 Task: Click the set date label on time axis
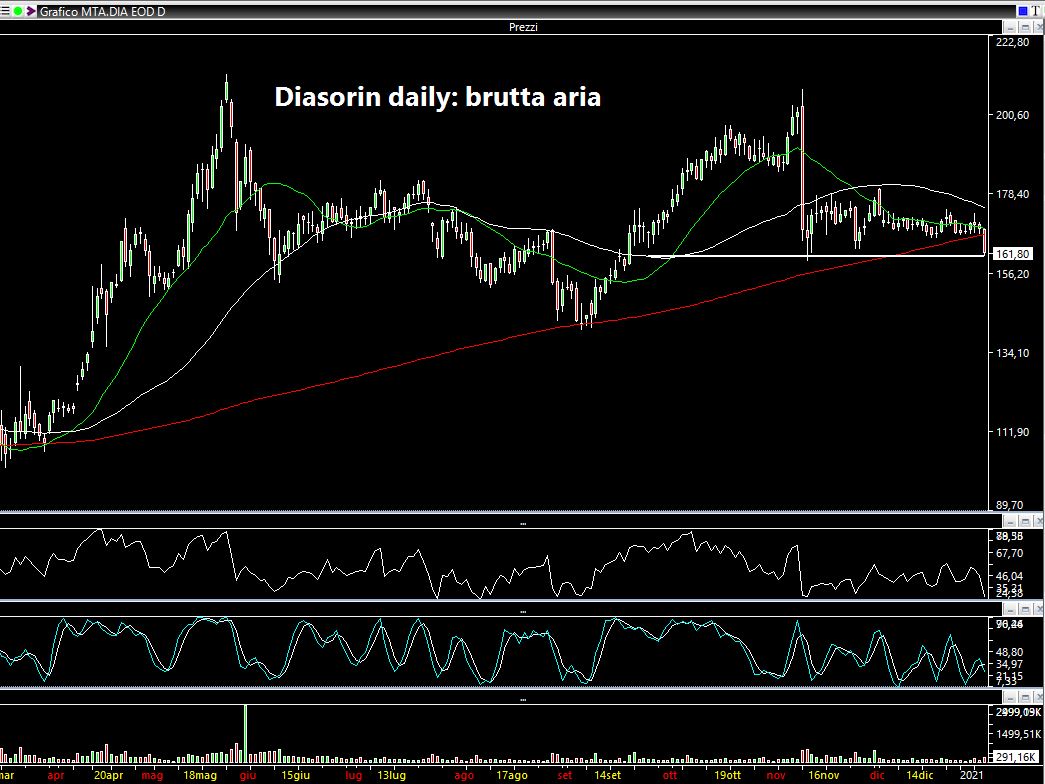tap(564, 775)
